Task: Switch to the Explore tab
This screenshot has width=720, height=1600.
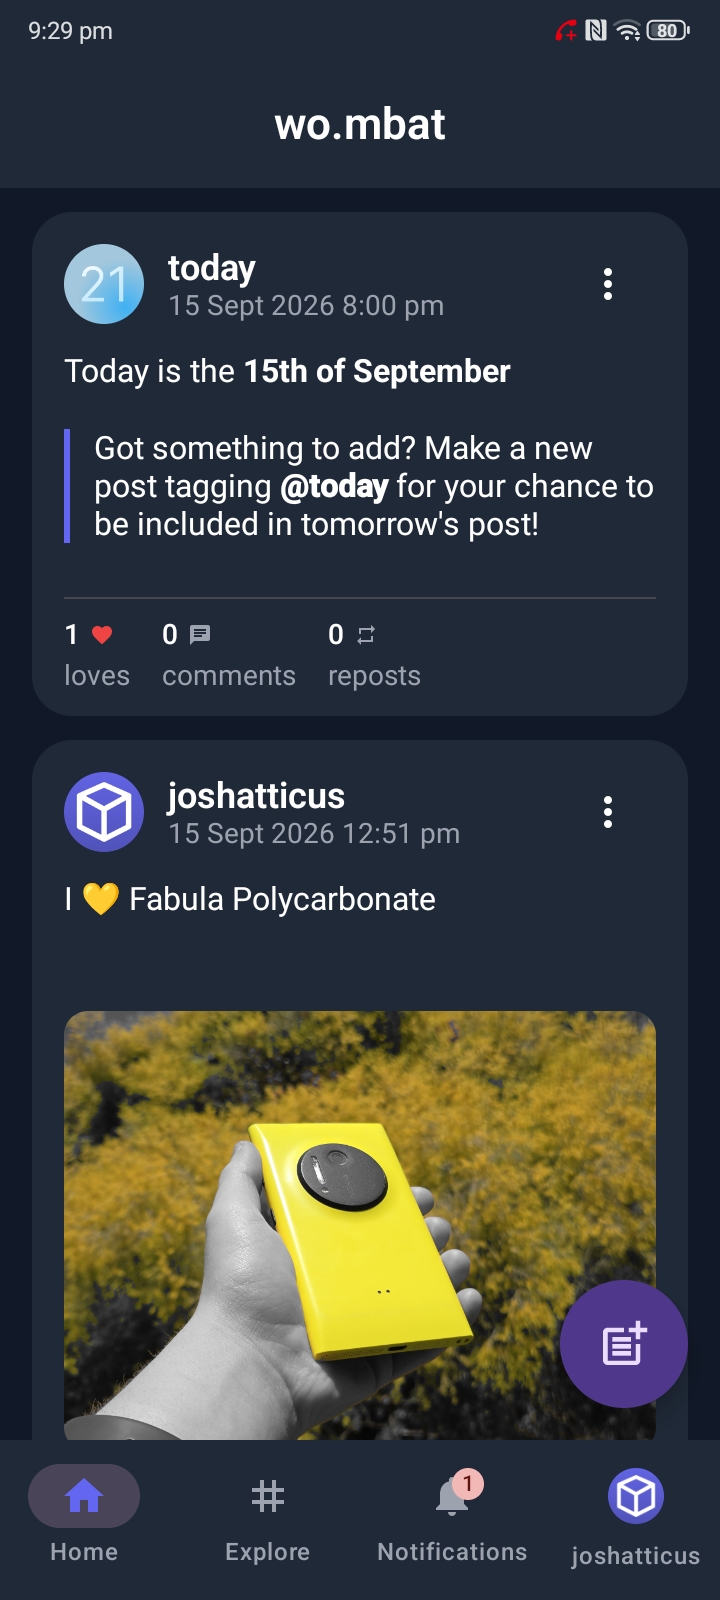Action: click(x=268, y=1514)
